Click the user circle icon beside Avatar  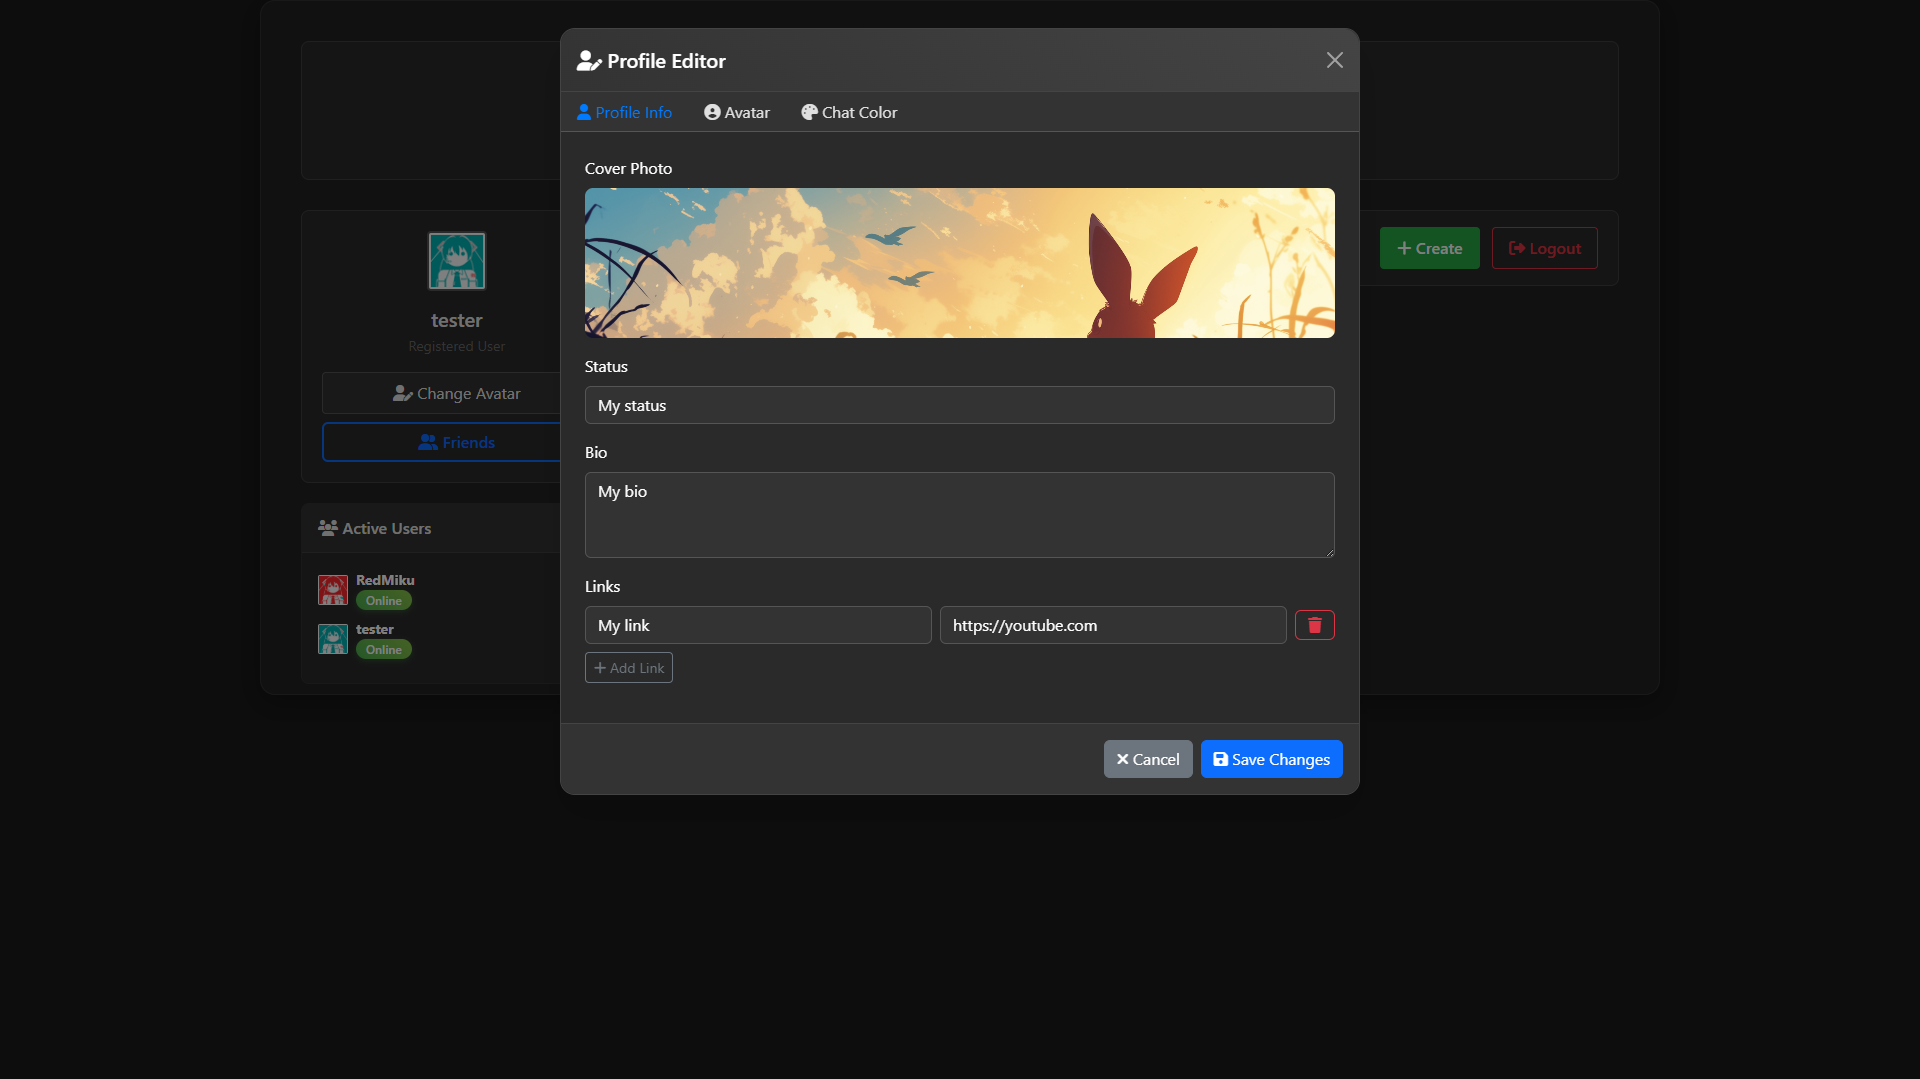coord(712,113)
